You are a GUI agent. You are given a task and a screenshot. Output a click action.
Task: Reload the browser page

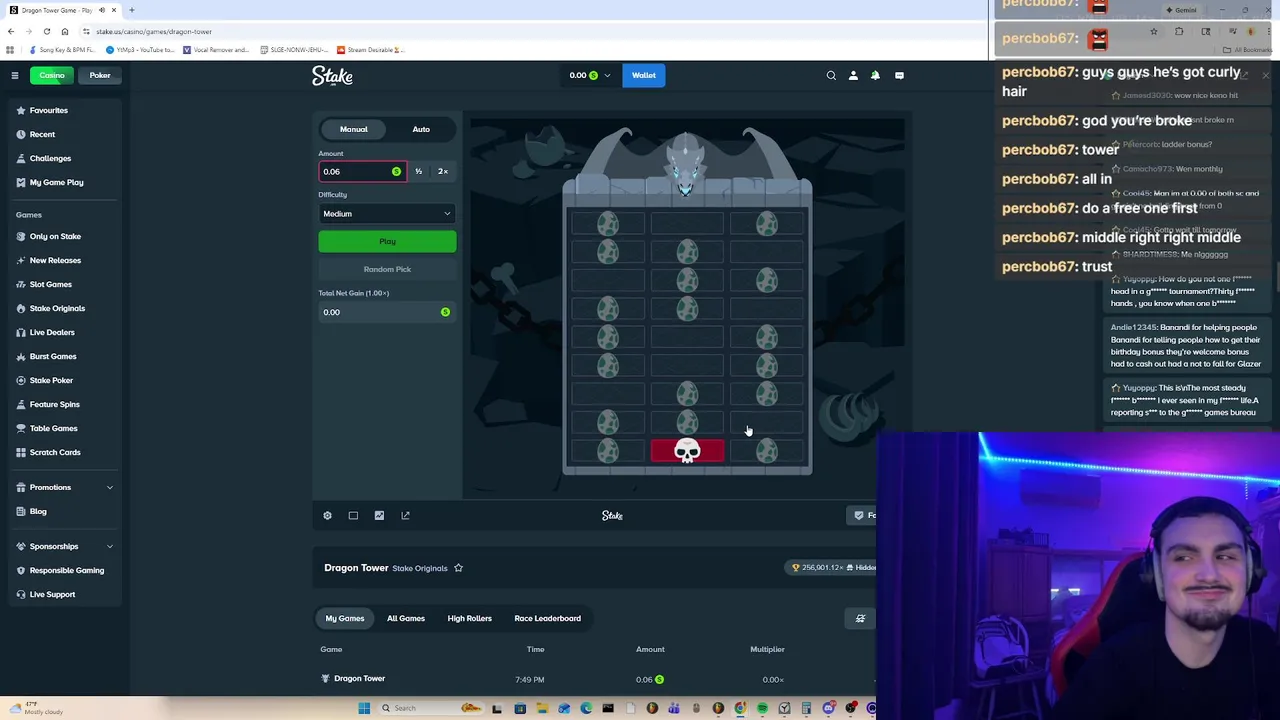[x=46, y=31]
